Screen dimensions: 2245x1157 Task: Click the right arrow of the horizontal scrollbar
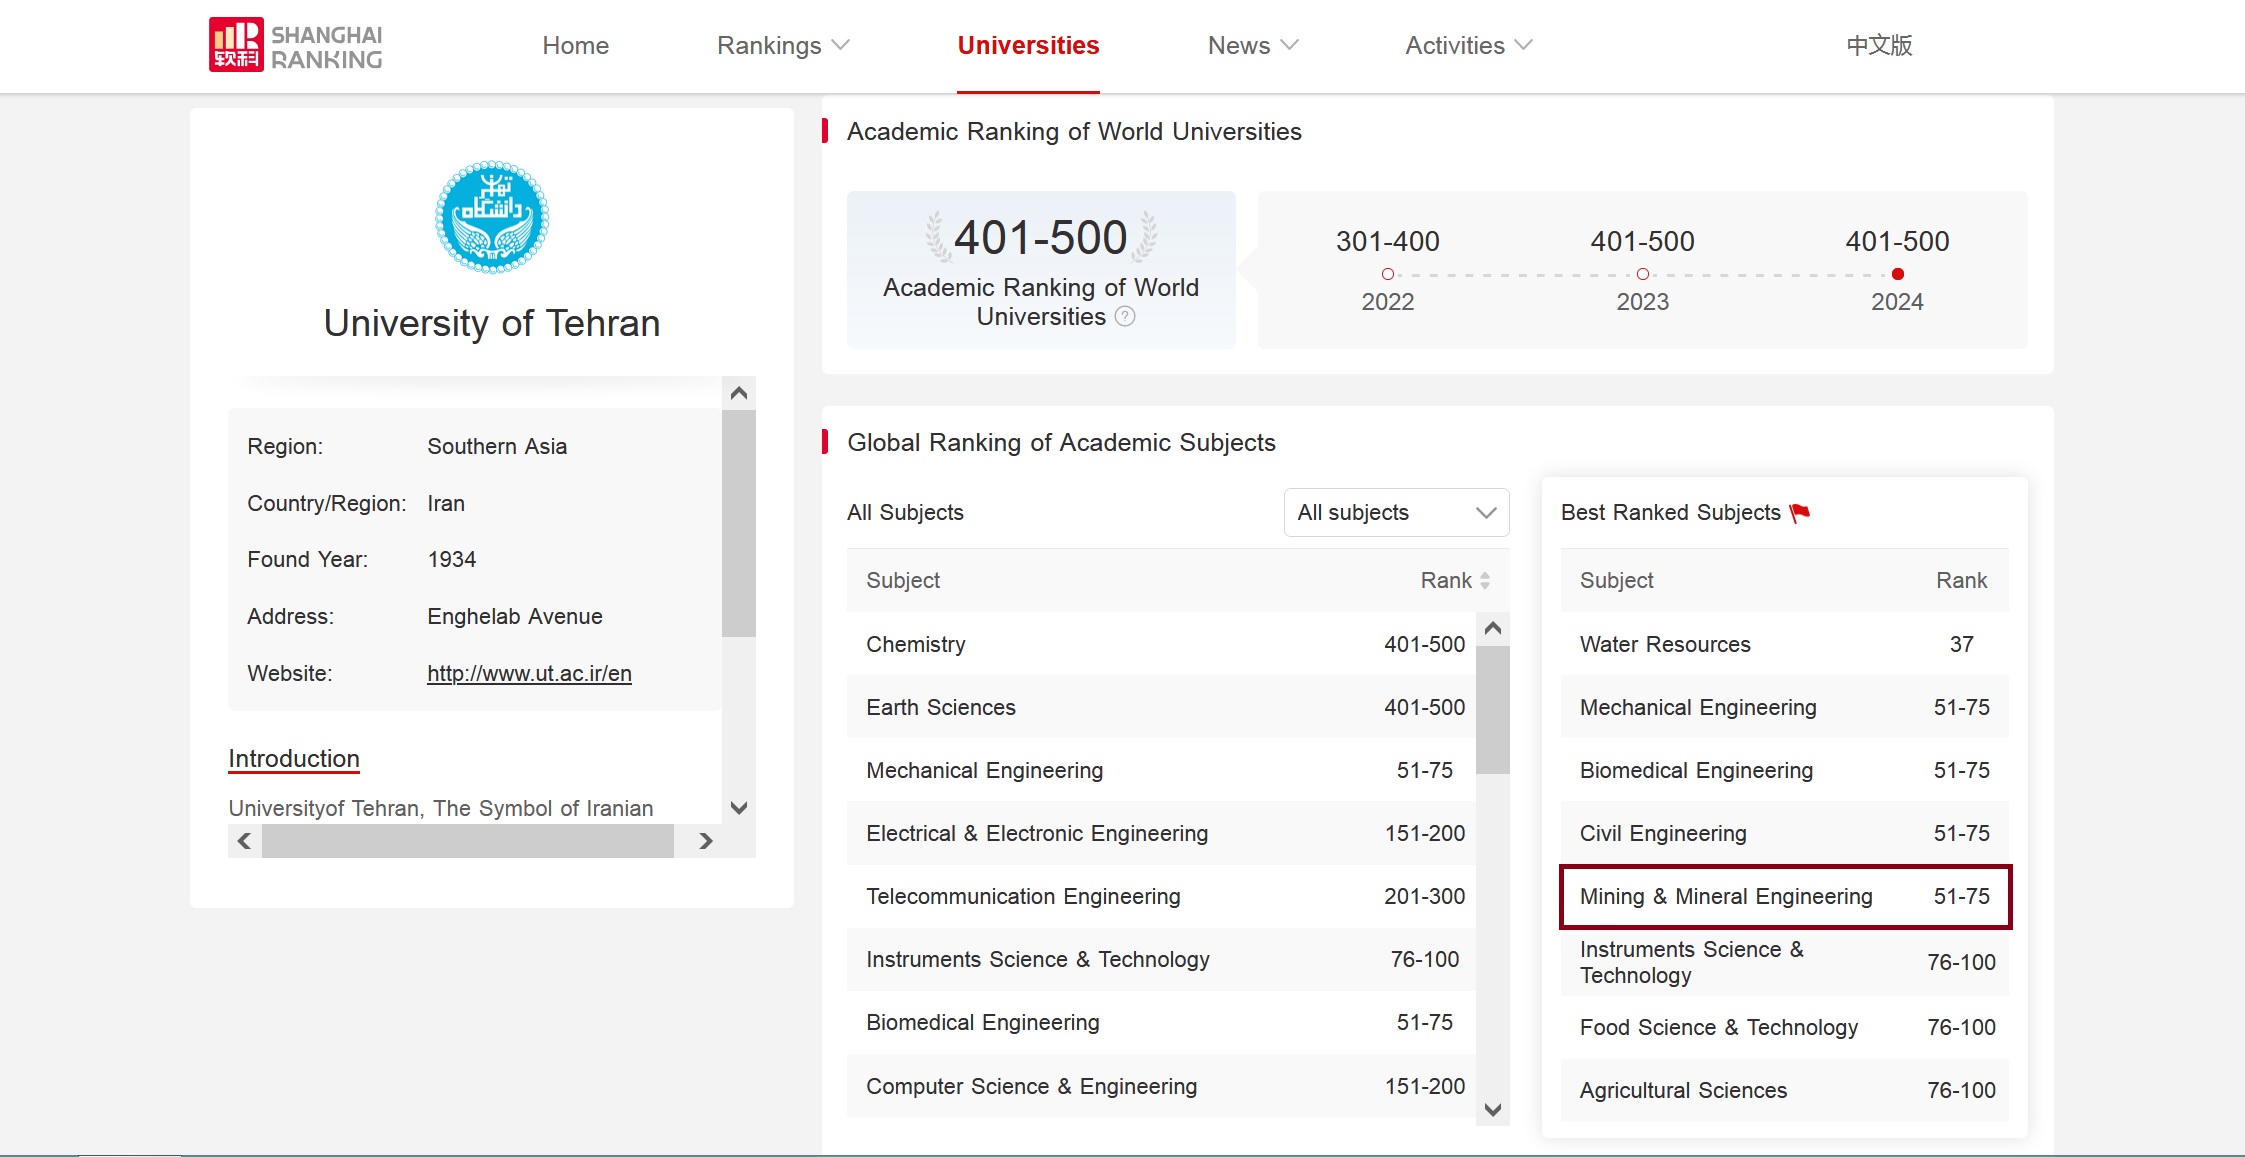pyautogui.click(x=706, y=841)
